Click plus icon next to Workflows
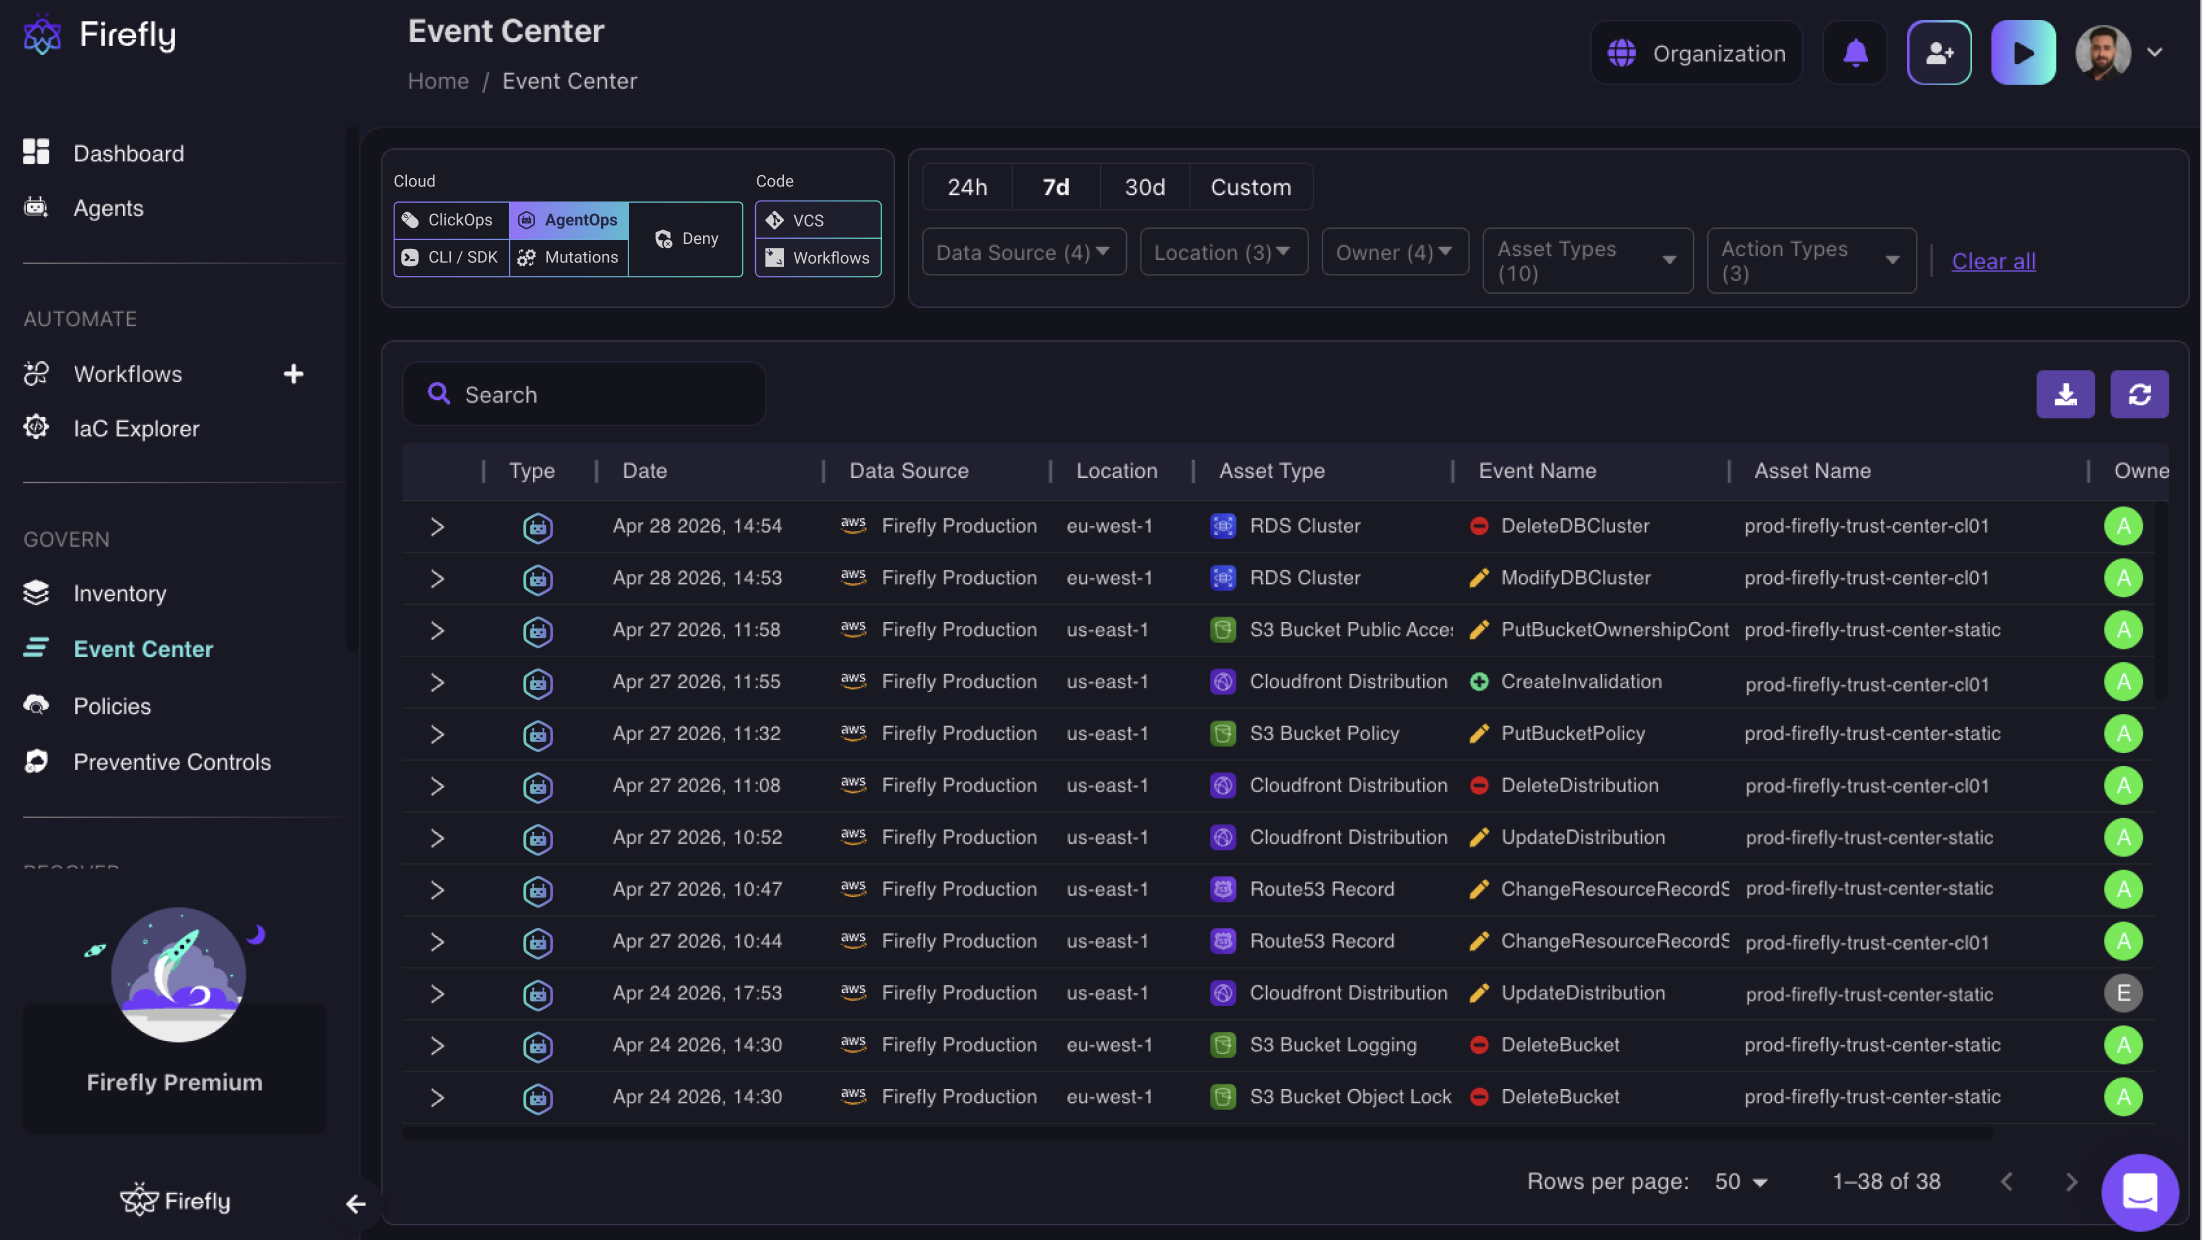 293,374
